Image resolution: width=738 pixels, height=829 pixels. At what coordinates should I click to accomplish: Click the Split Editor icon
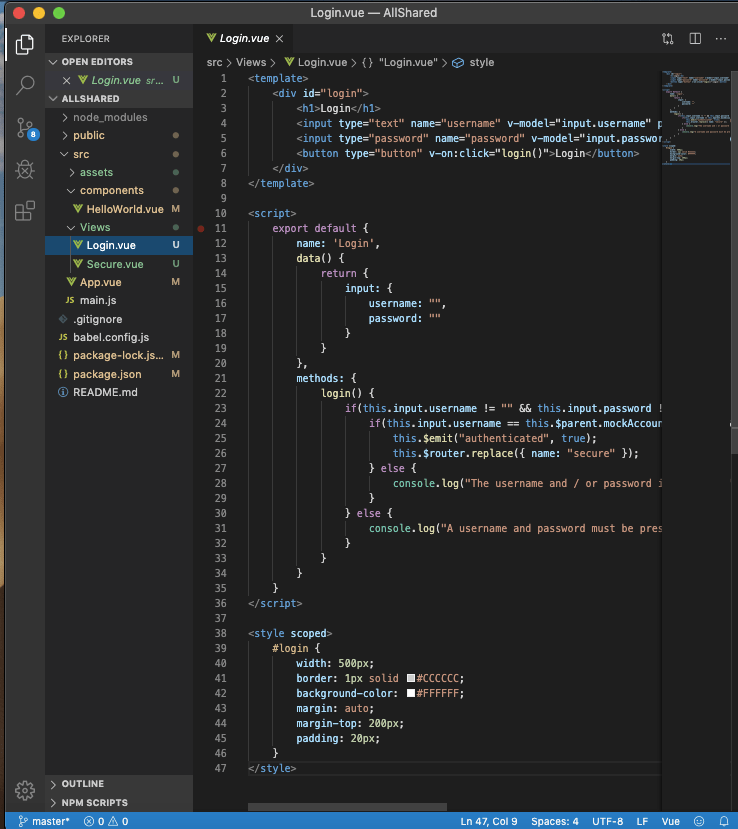(x=695, y=38)
